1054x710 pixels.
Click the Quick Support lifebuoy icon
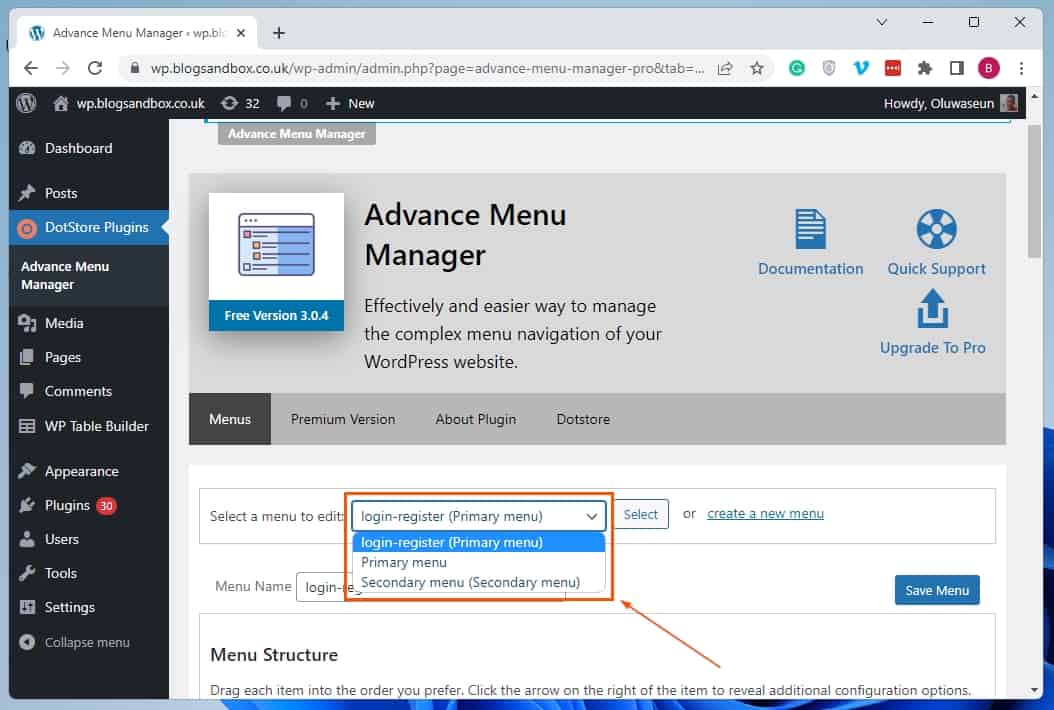point(936,229)
